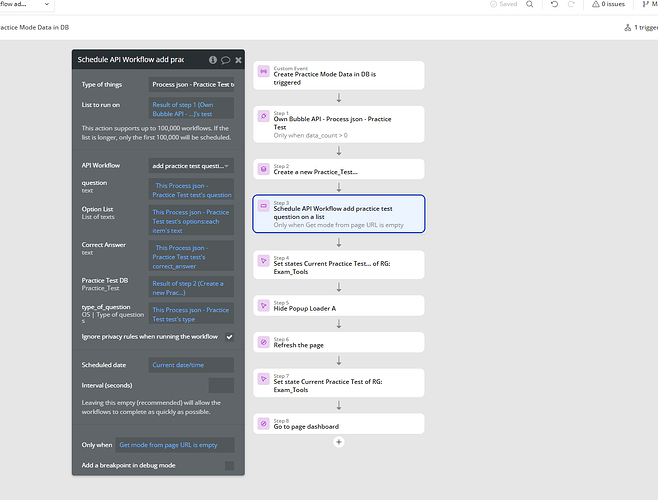Open the comment bubble icon in panel header
Viewport: 658px width, 500px height.
[225, 60]
